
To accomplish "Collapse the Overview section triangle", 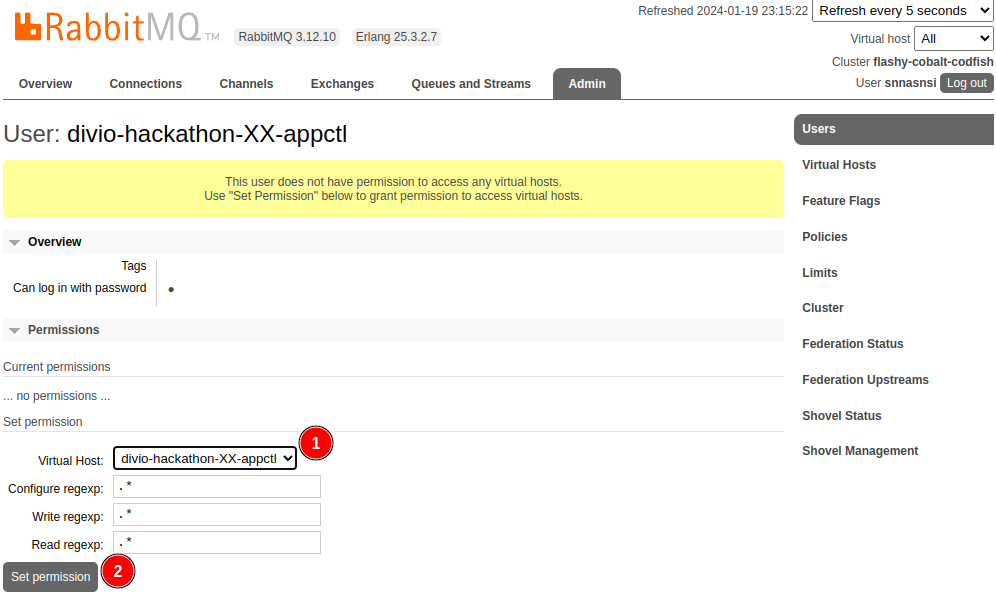I will (x=14, y=241).
